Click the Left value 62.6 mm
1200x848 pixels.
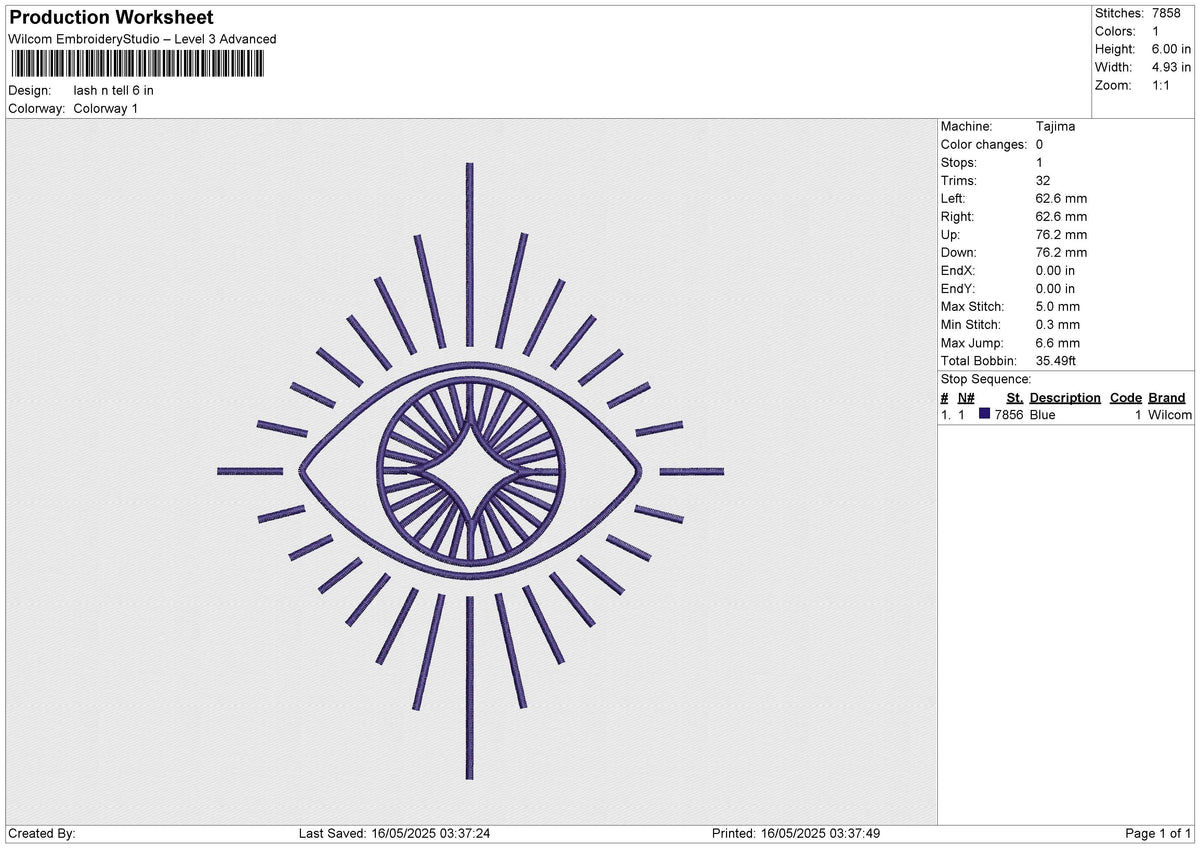coord(1062,198)
